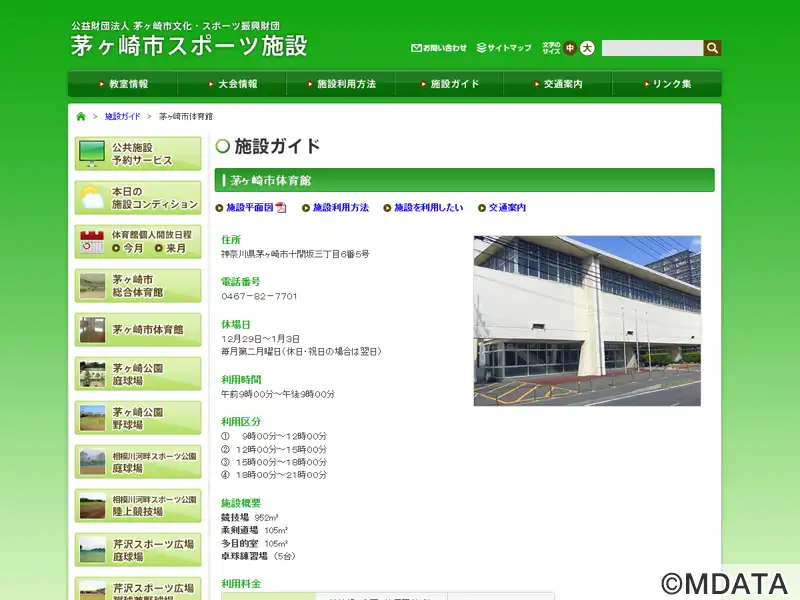Image resolution: width=800 pixels, height=600 pixels.
Task: Open 今月 individual opening schedule
Action: [128, 248]
